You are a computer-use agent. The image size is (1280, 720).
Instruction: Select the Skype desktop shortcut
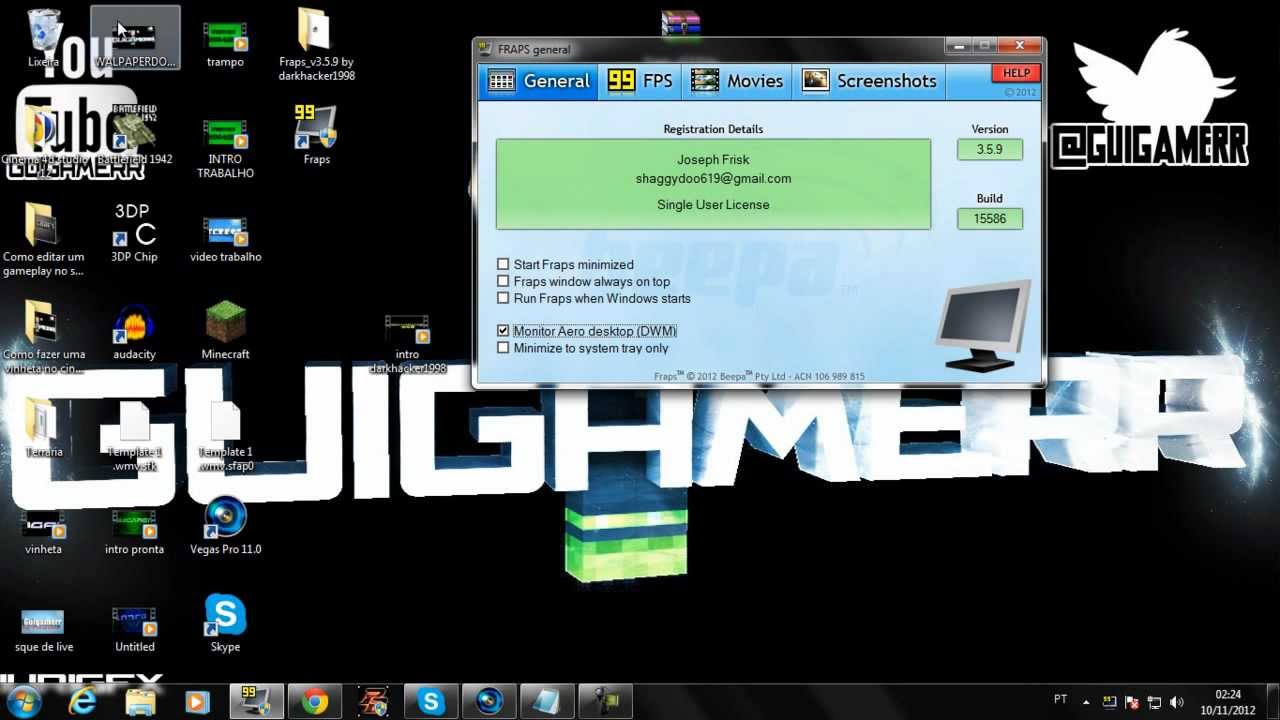225,623
